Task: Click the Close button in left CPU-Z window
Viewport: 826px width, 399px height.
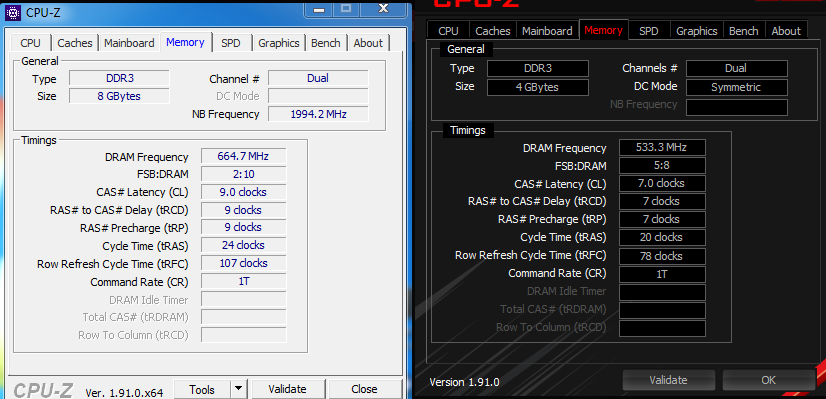Action: (364, 389)
